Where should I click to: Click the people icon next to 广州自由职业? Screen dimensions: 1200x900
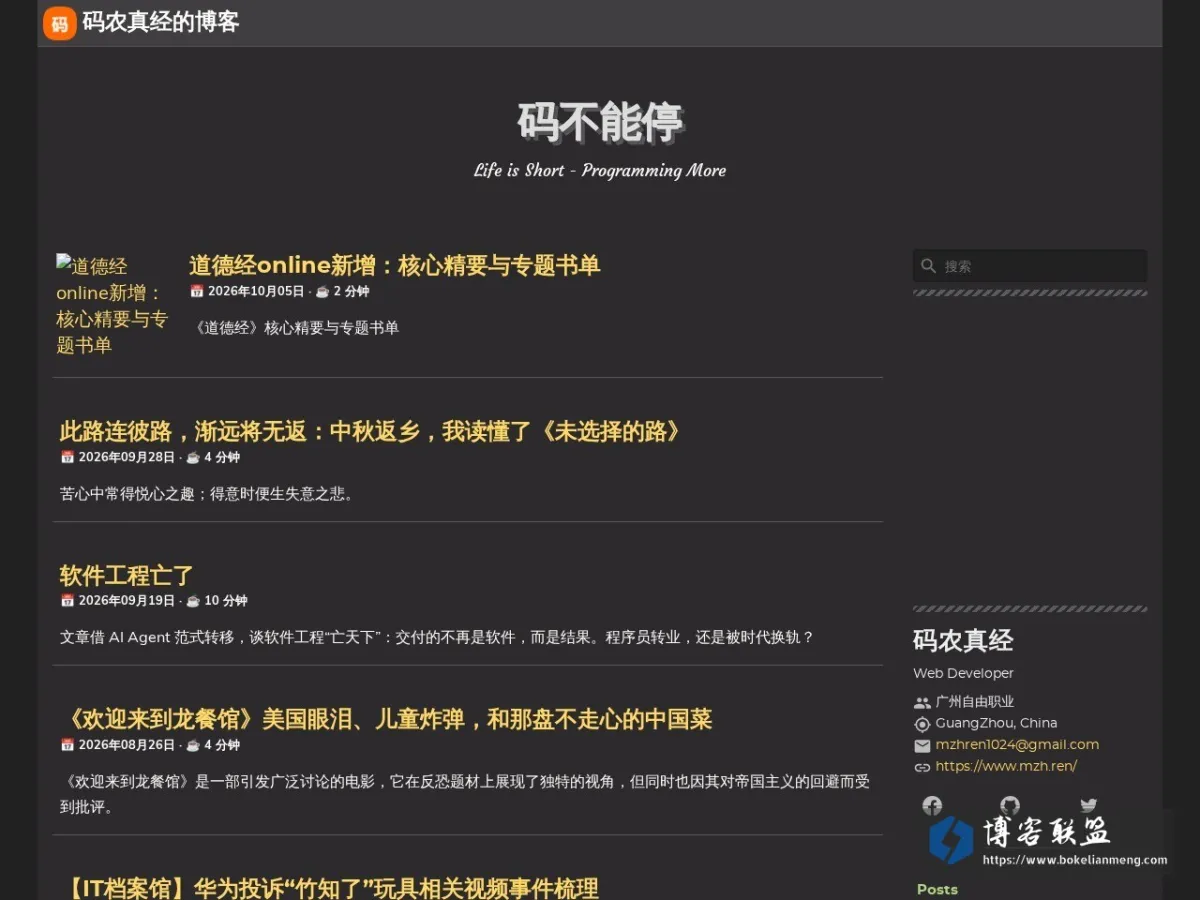tap(922, 702)
